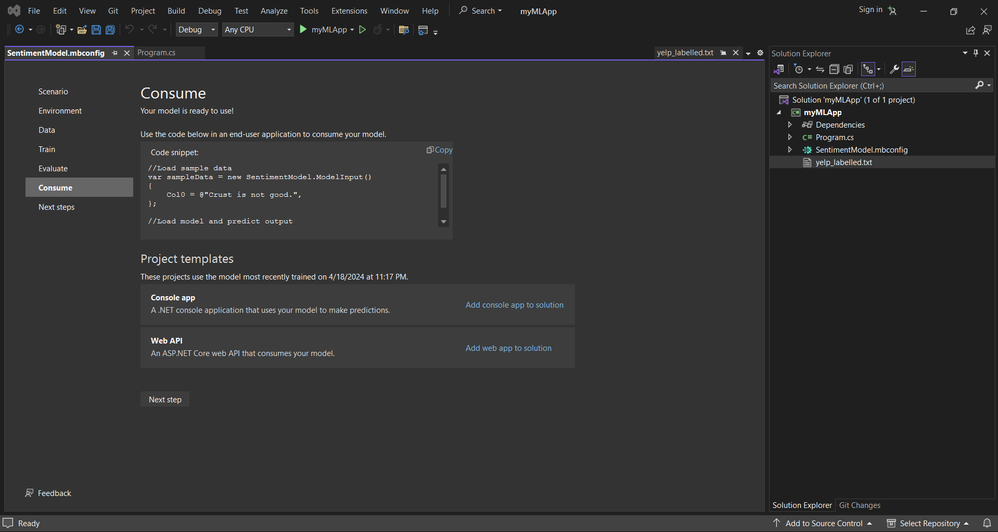The width and height of the screenshot is (998, 532).
Task: Click the Live Share icon top right
Action: pos(970,30)
